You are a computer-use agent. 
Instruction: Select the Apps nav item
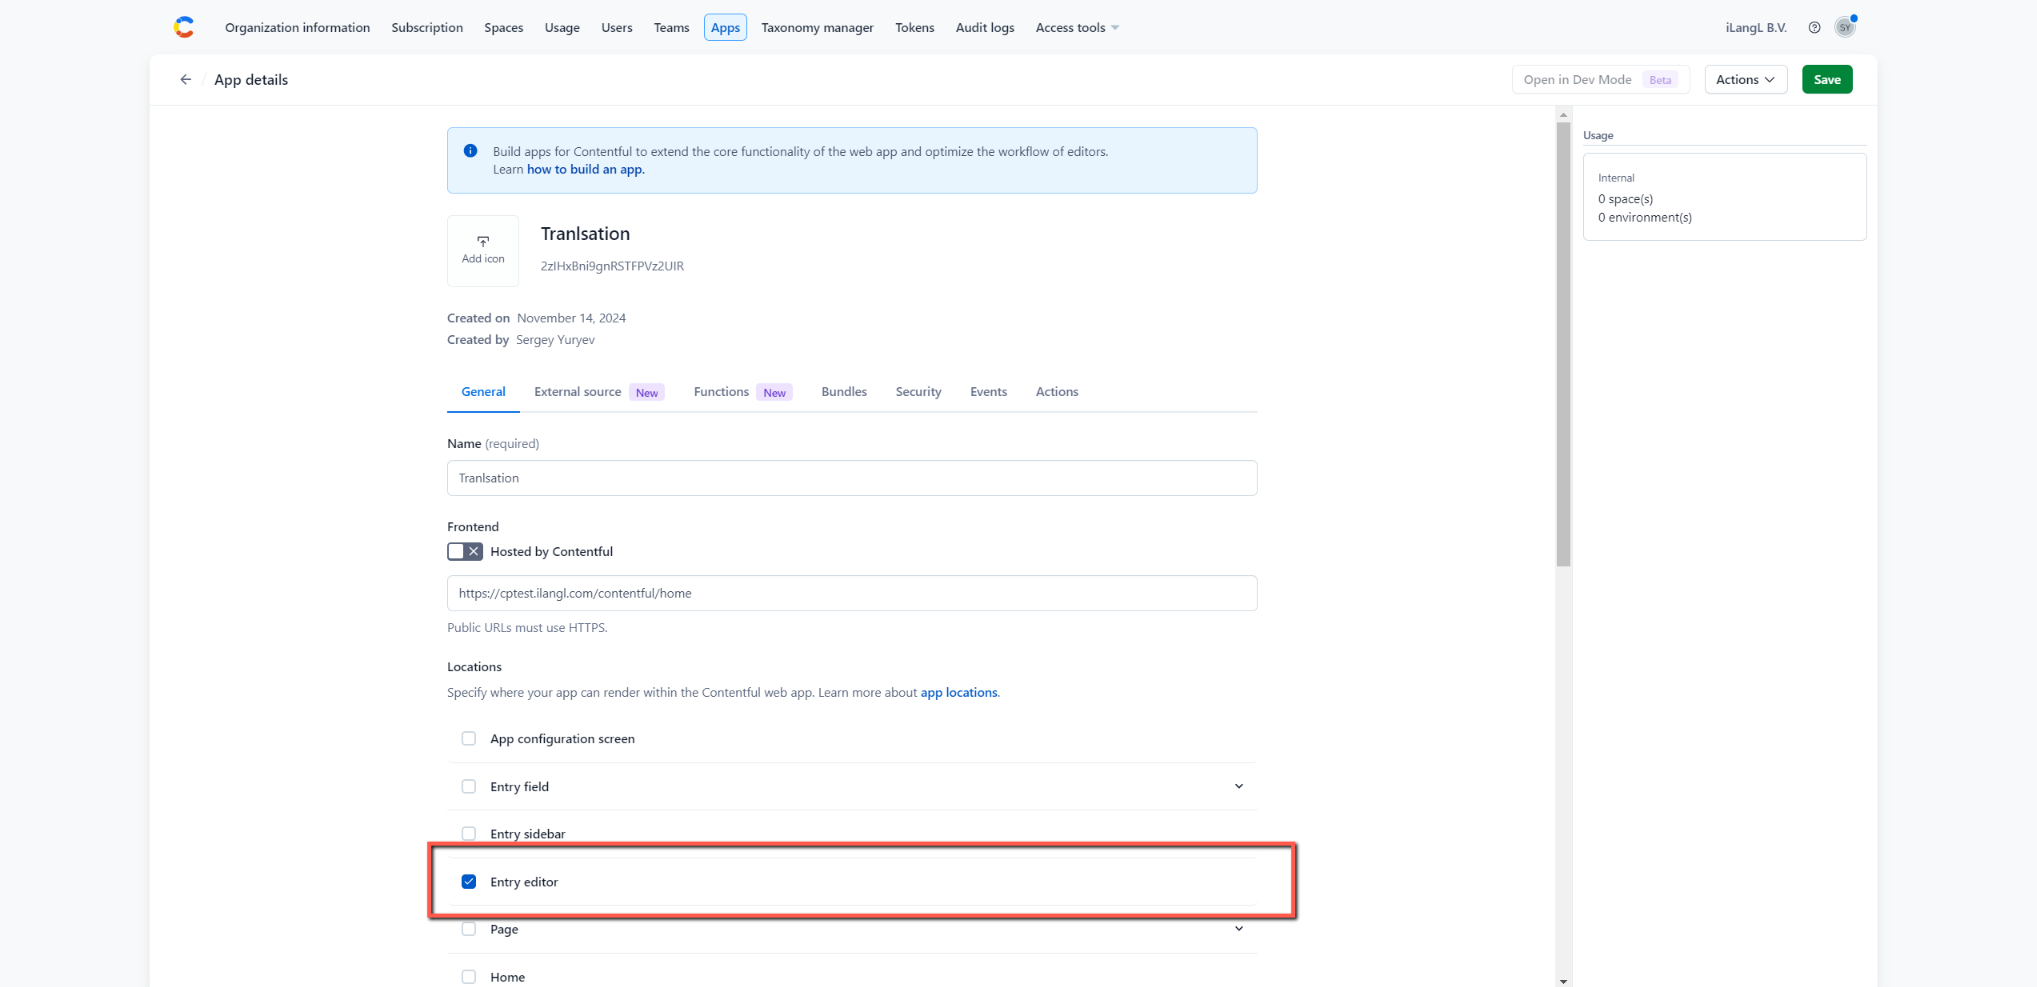[725, 28]
